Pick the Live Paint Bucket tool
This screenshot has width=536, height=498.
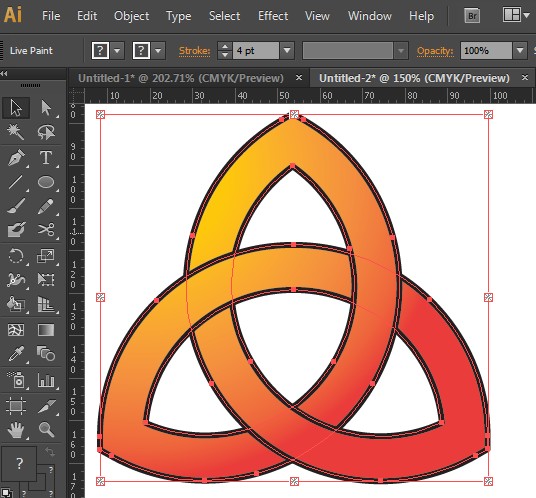point(16,304)
